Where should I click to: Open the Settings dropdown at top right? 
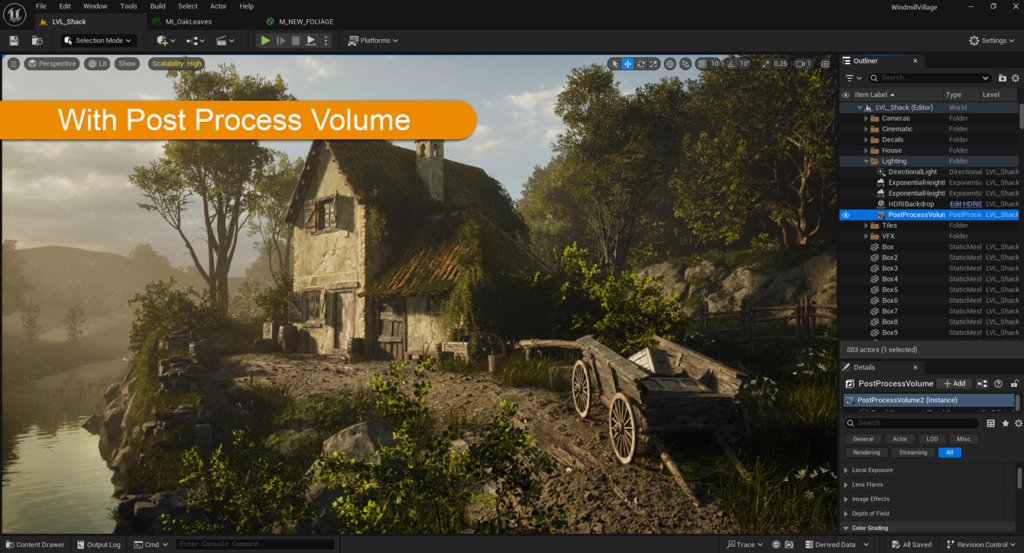(991, 40)
